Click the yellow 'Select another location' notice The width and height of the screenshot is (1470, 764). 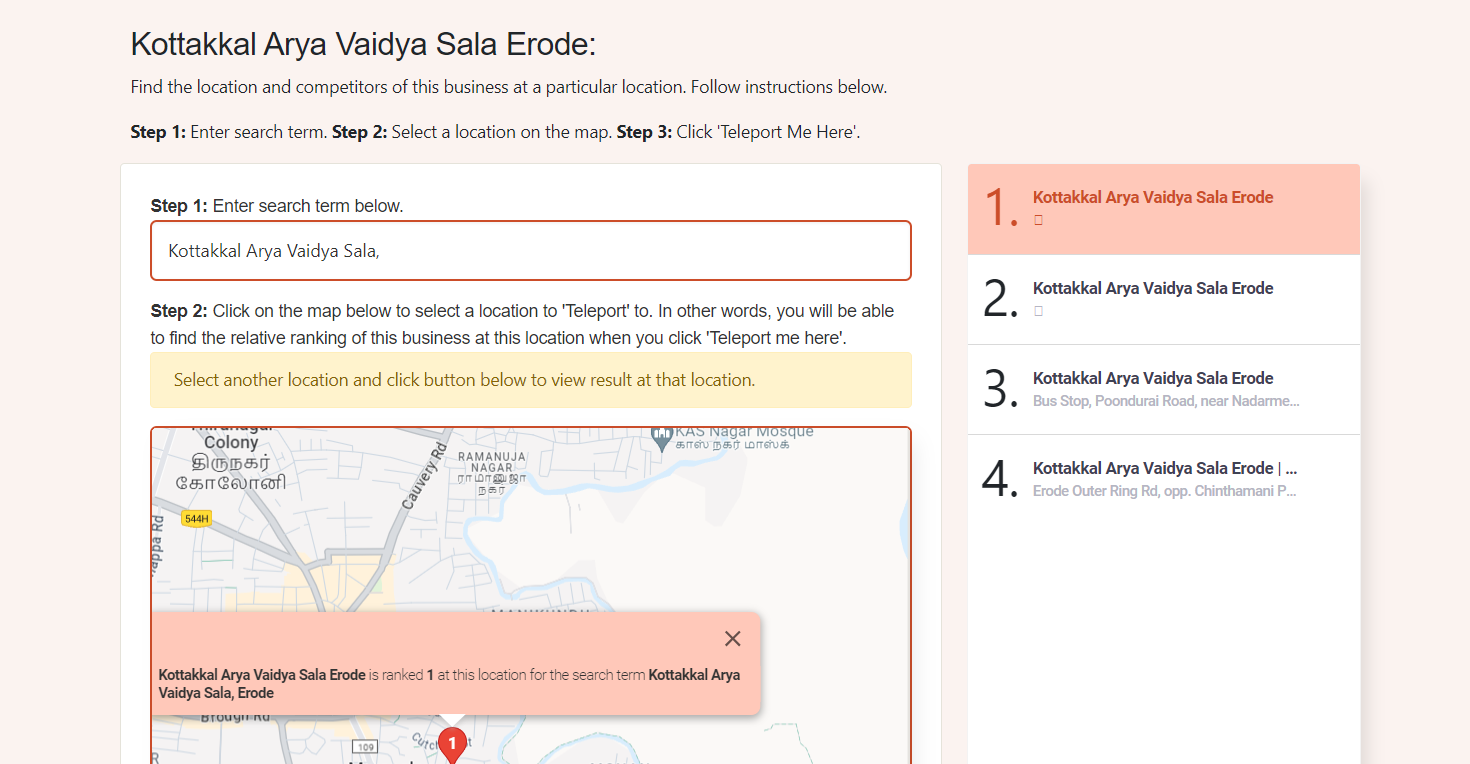(x=531, y=380)
